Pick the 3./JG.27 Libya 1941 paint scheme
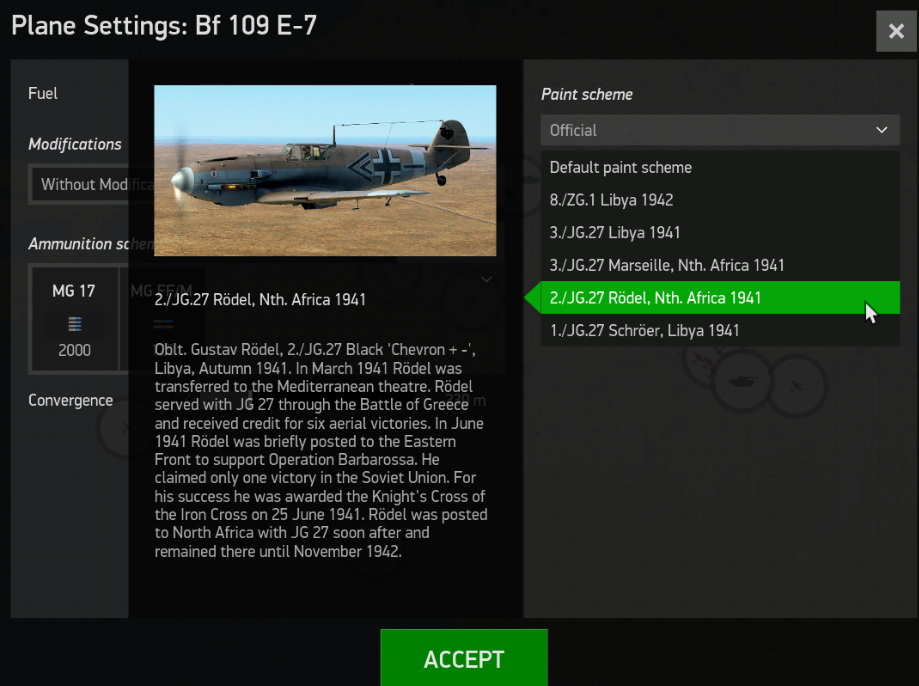The image size is (919, 686). 615,232
